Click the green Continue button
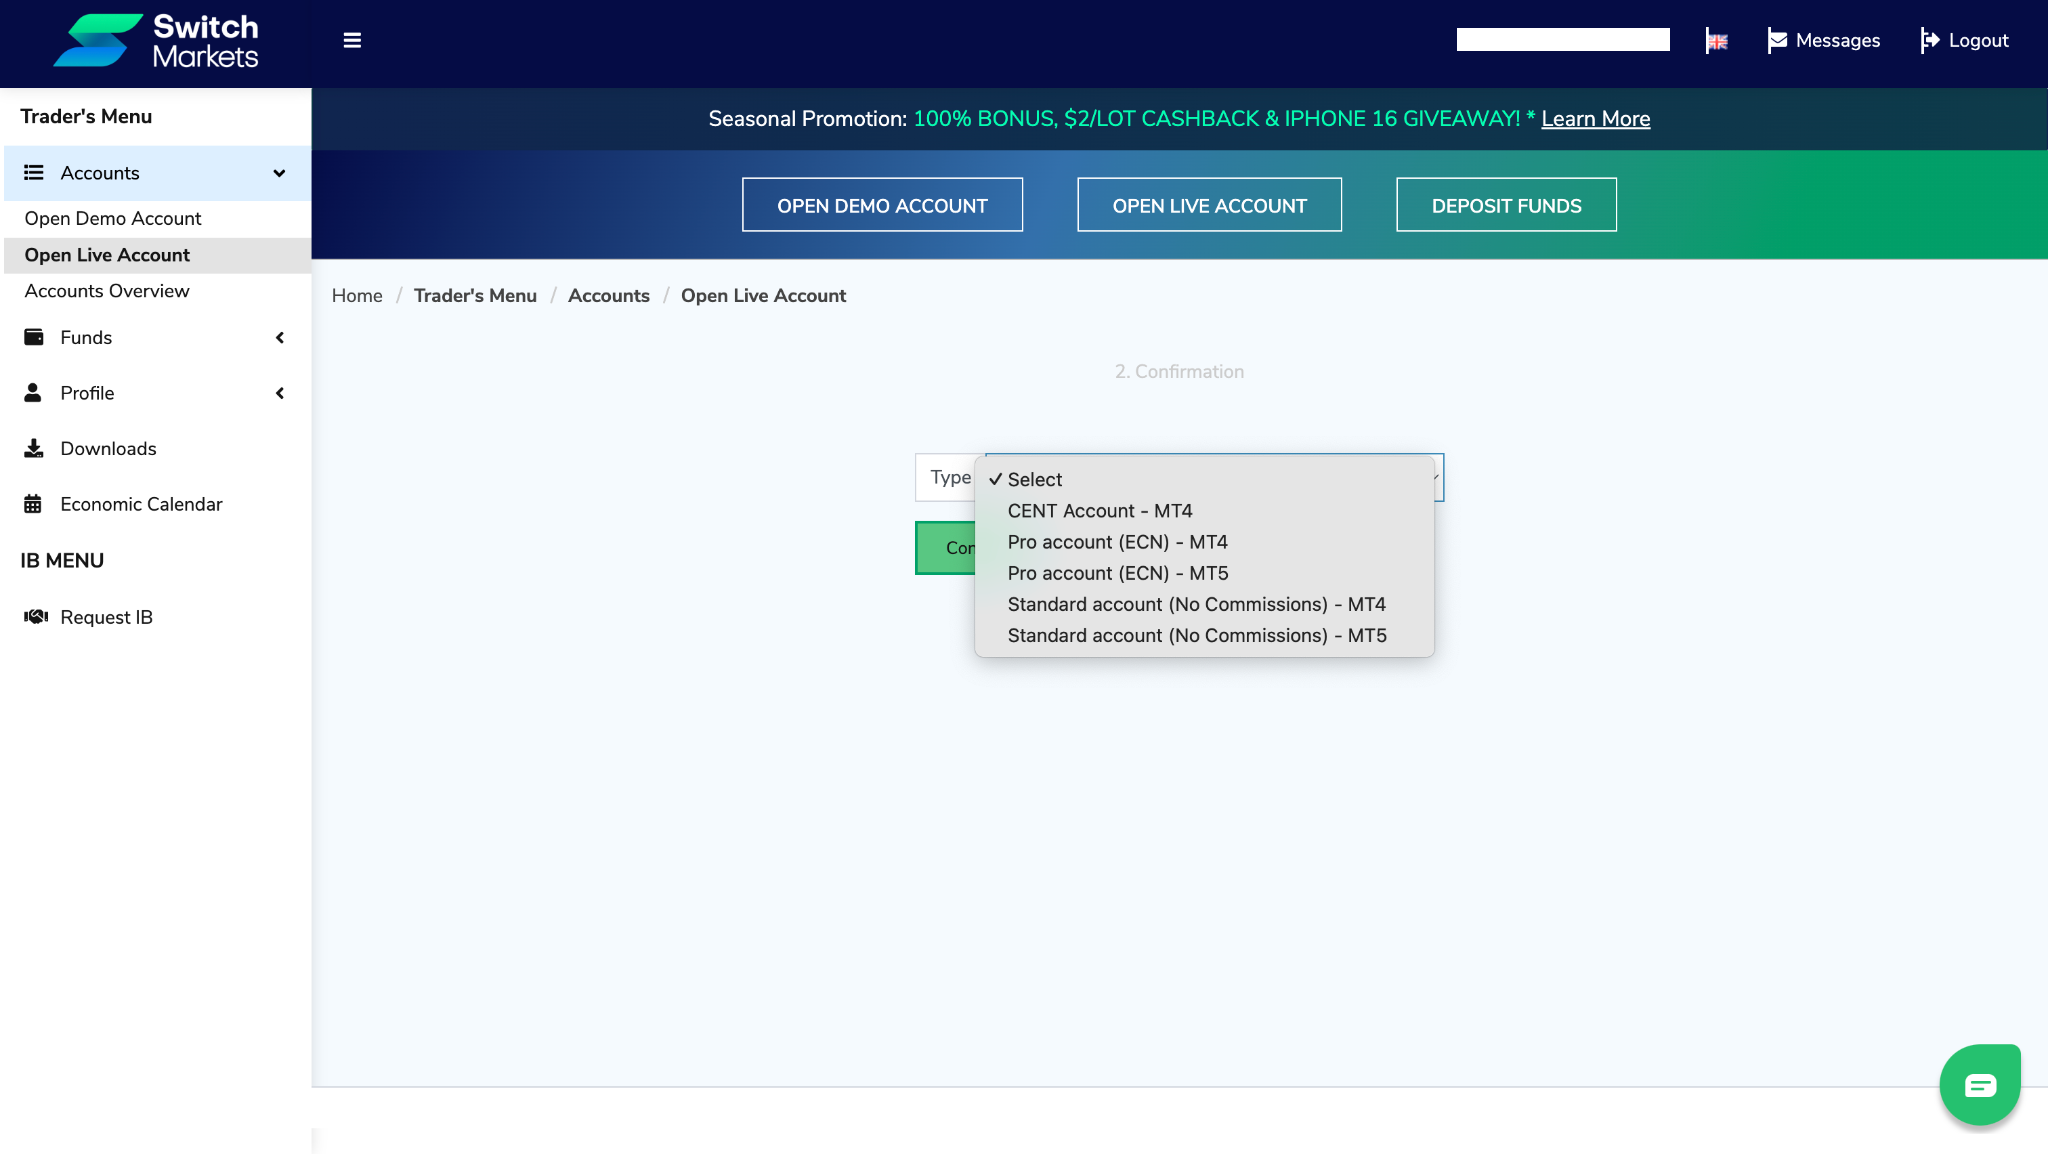This screenshot has height=1154, width=2048. [945, 548]
